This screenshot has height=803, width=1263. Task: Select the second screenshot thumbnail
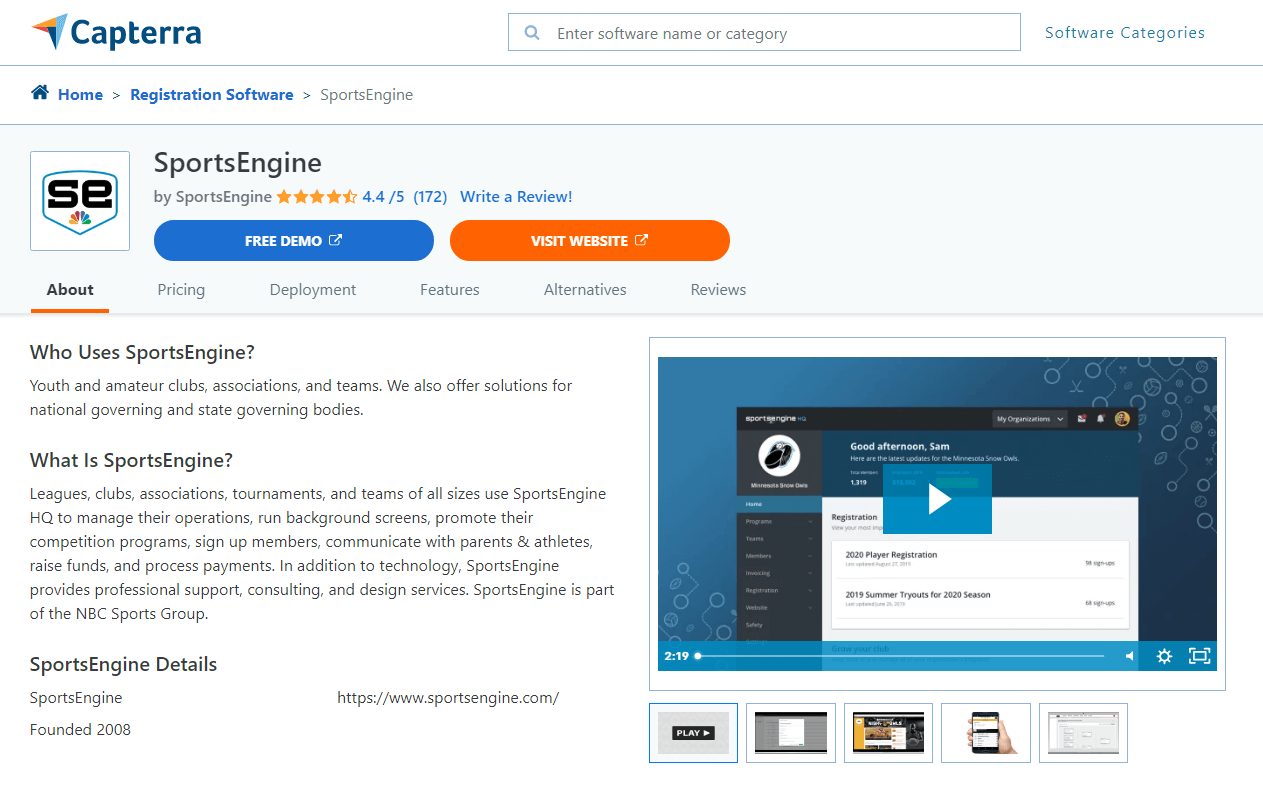coord(791,733)
